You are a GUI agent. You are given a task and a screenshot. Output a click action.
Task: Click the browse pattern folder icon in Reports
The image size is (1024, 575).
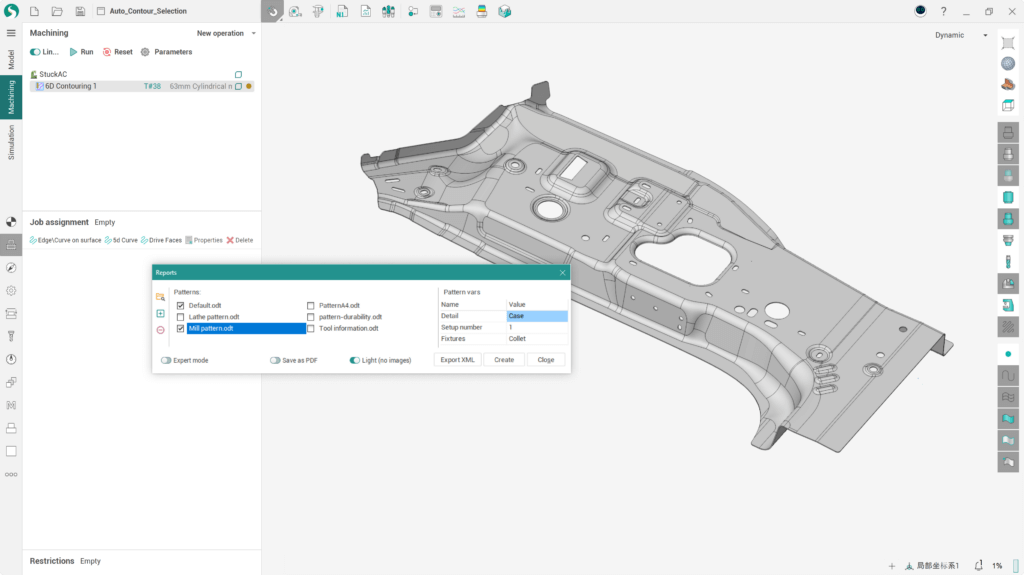point(160,297)
